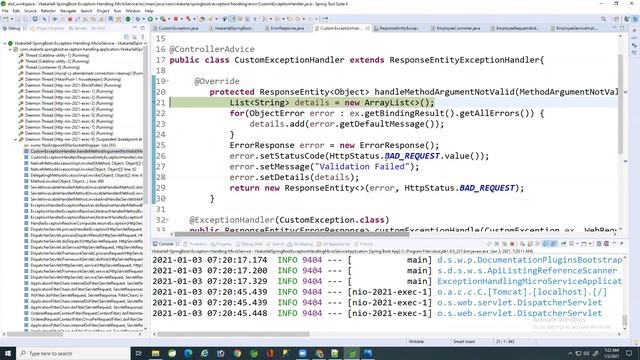The image size is (640, 360).
Task: Click the Resume debug toolbar icon
Action: point(54,19)
